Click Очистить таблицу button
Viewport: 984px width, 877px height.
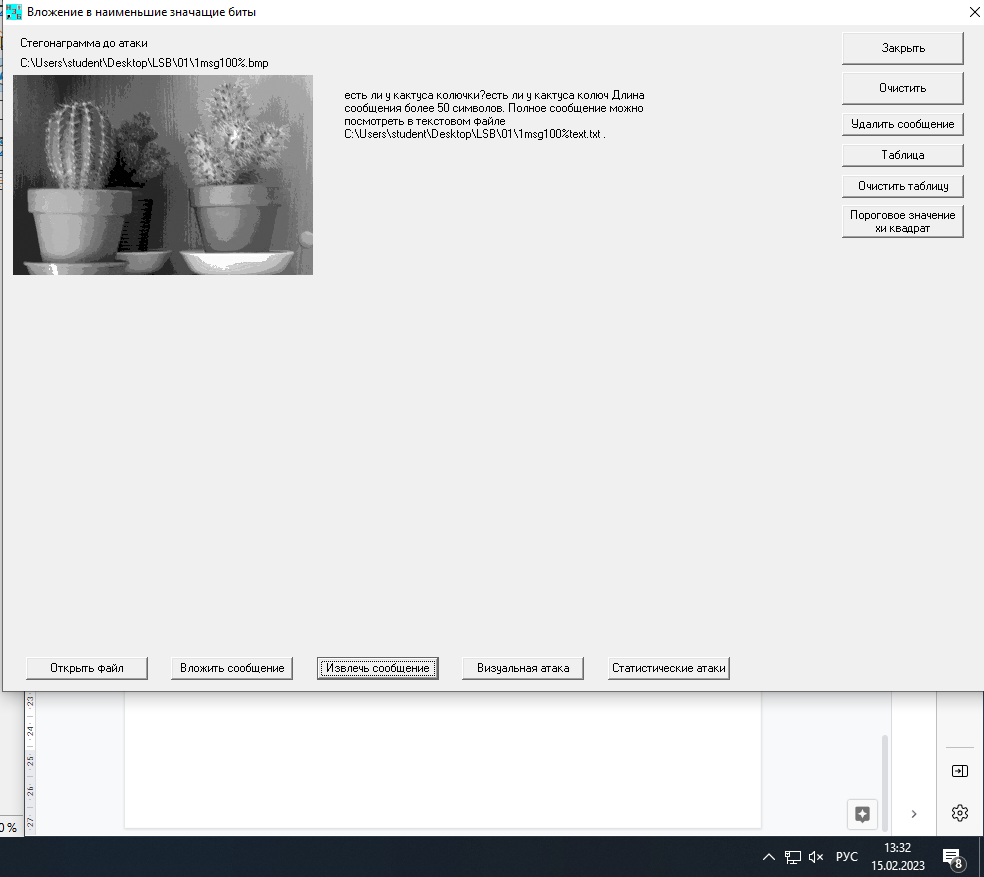[x=902, y=186]
